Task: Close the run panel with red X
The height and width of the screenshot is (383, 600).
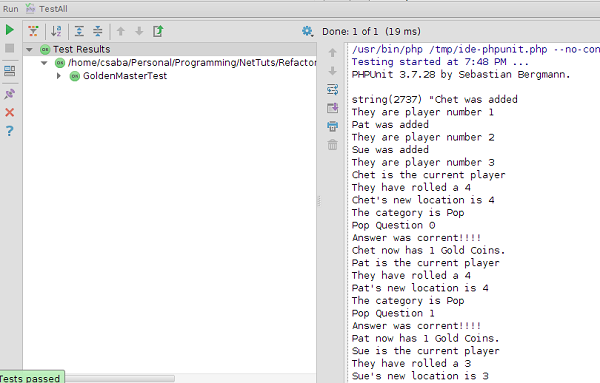Action: point(10,112)
